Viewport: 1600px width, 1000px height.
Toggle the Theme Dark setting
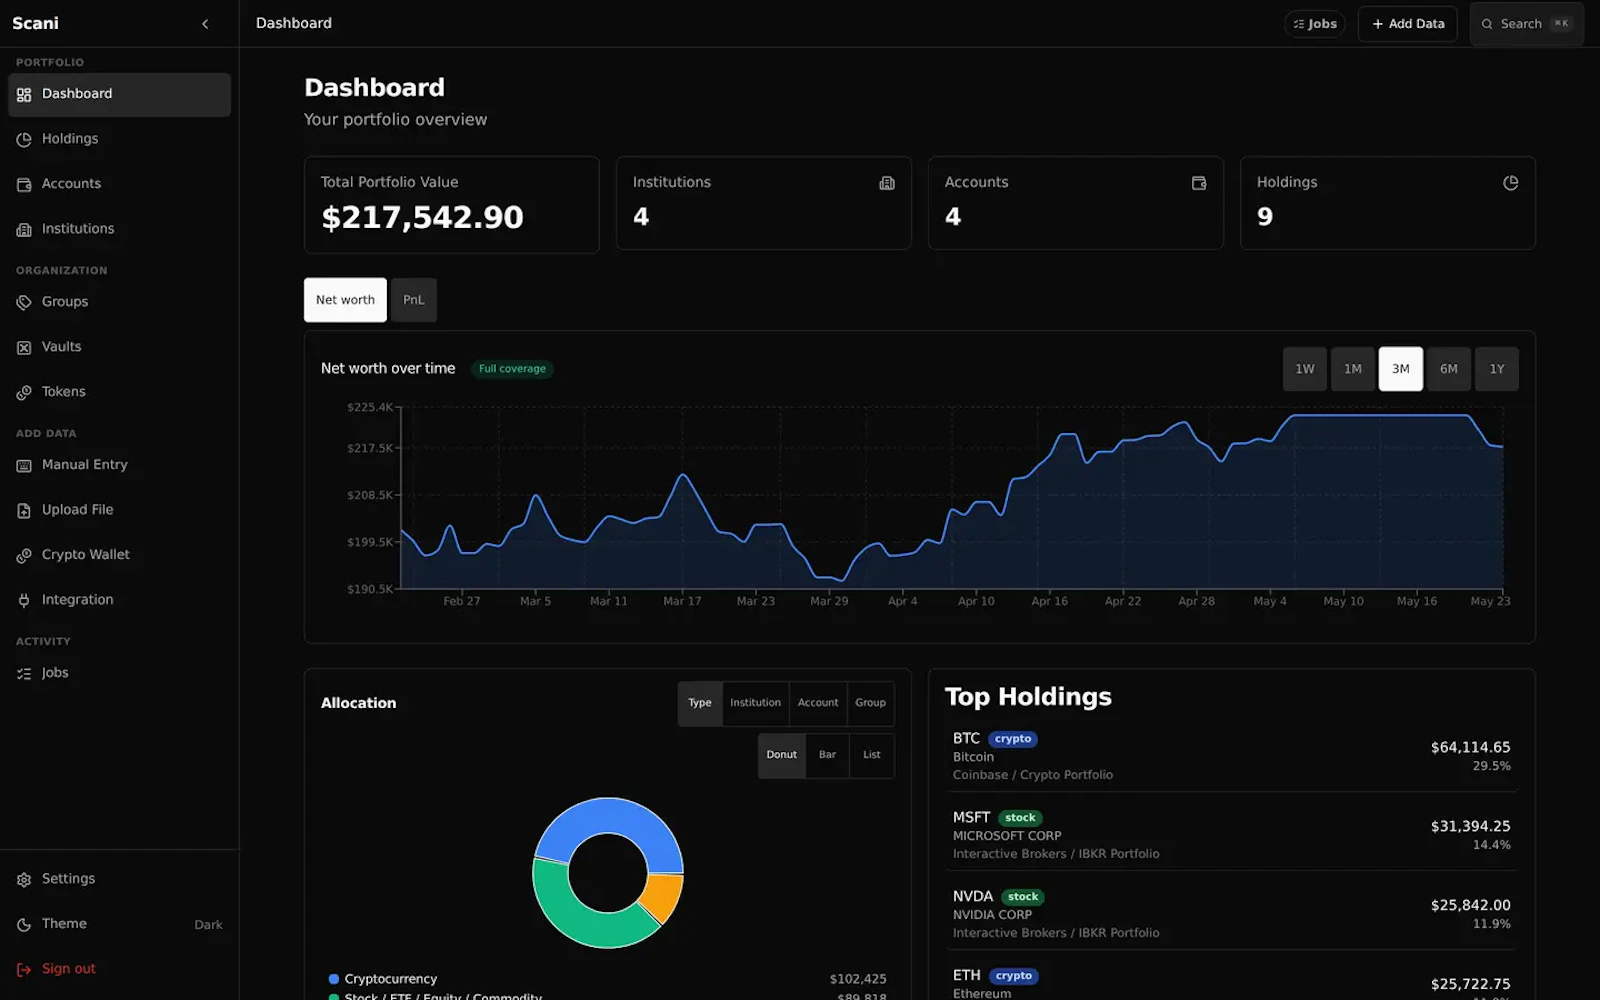pos(119,924)
